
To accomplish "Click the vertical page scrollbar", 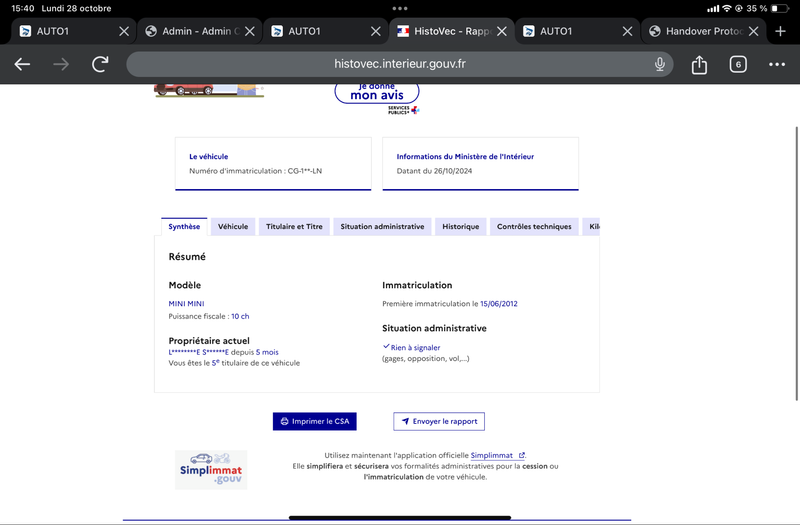I will point(796,263).
